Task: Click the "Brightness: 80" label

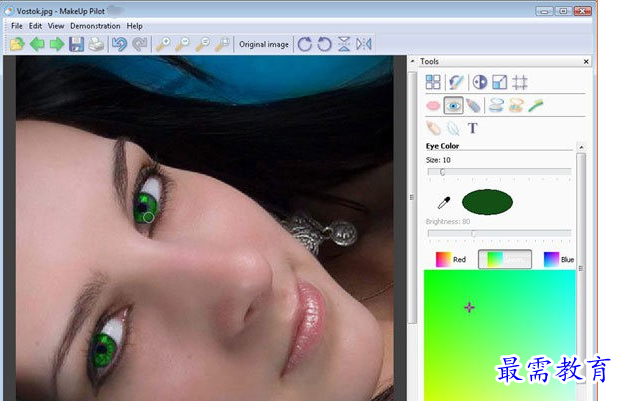Action: click(x=448, y=221)
